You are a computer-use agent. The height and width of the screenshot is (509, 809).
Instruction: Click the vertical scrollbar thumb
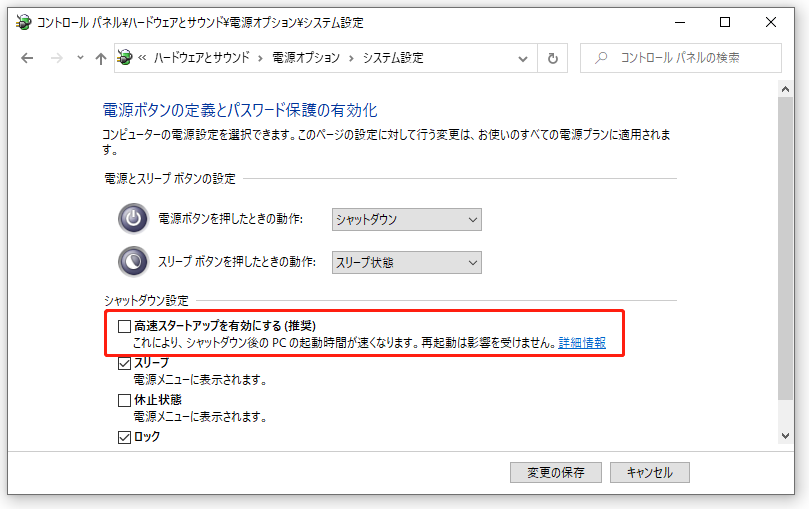[x=785, y=248]
